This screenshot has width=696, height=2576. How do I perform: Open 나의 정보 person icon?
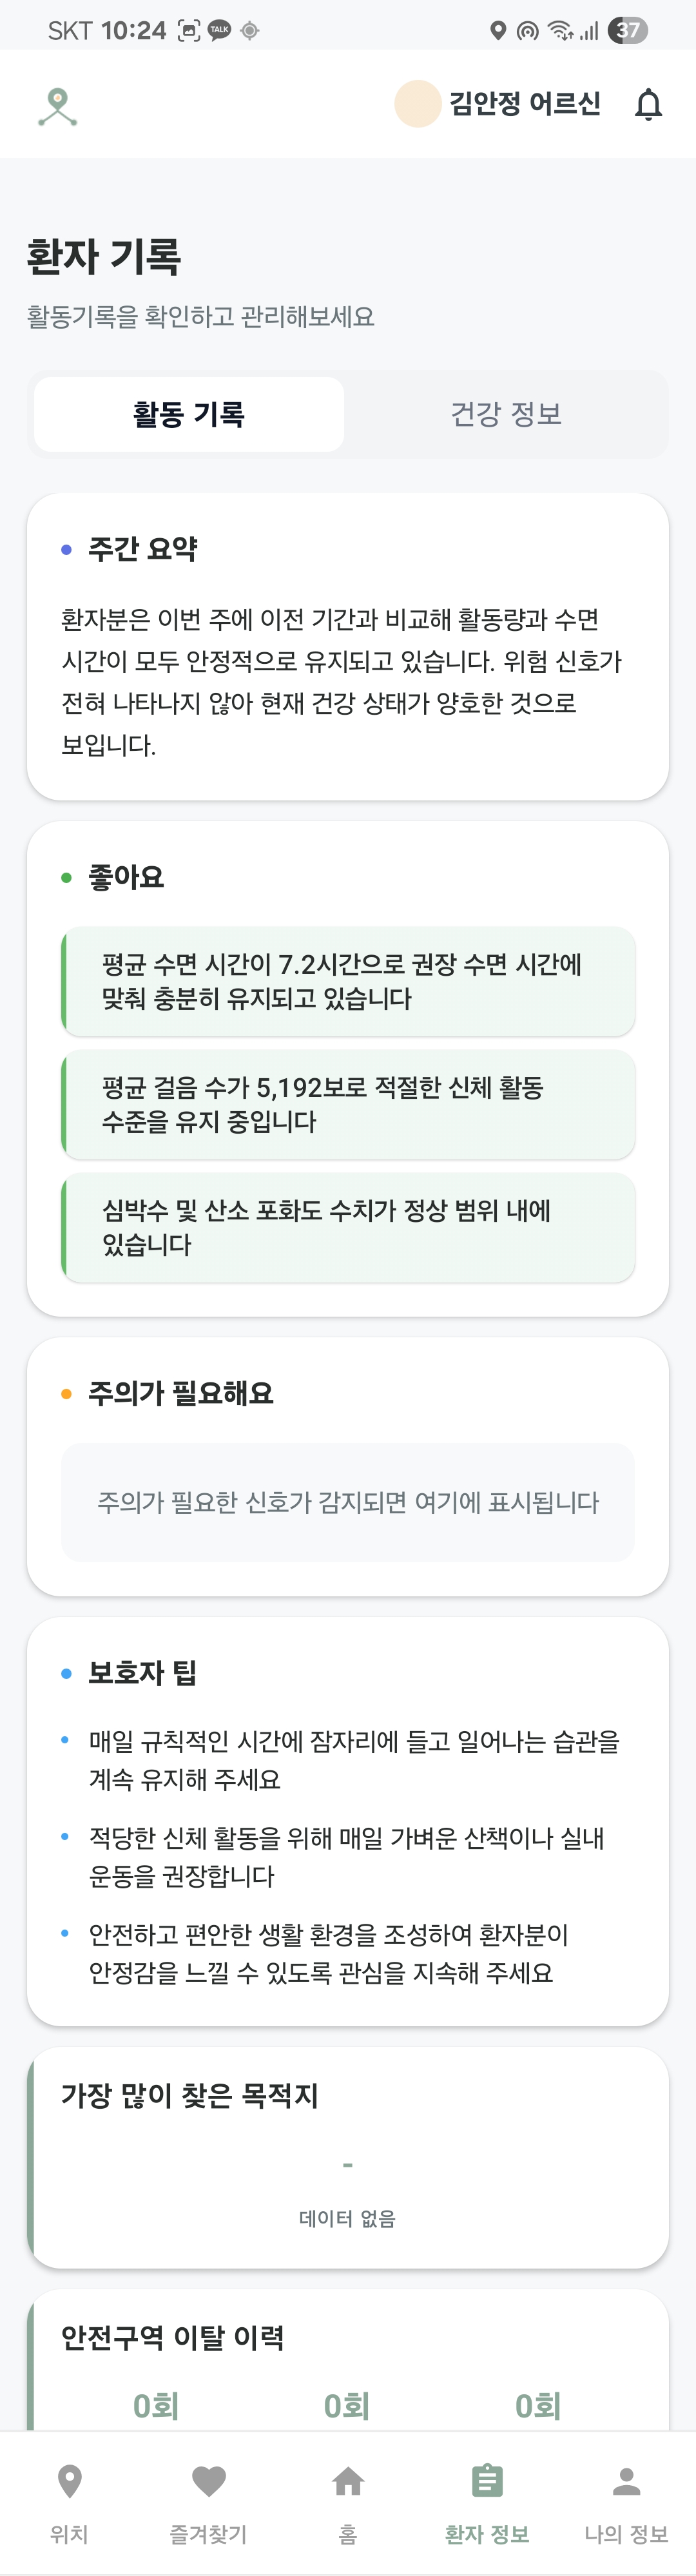(x=626, y=2481)
